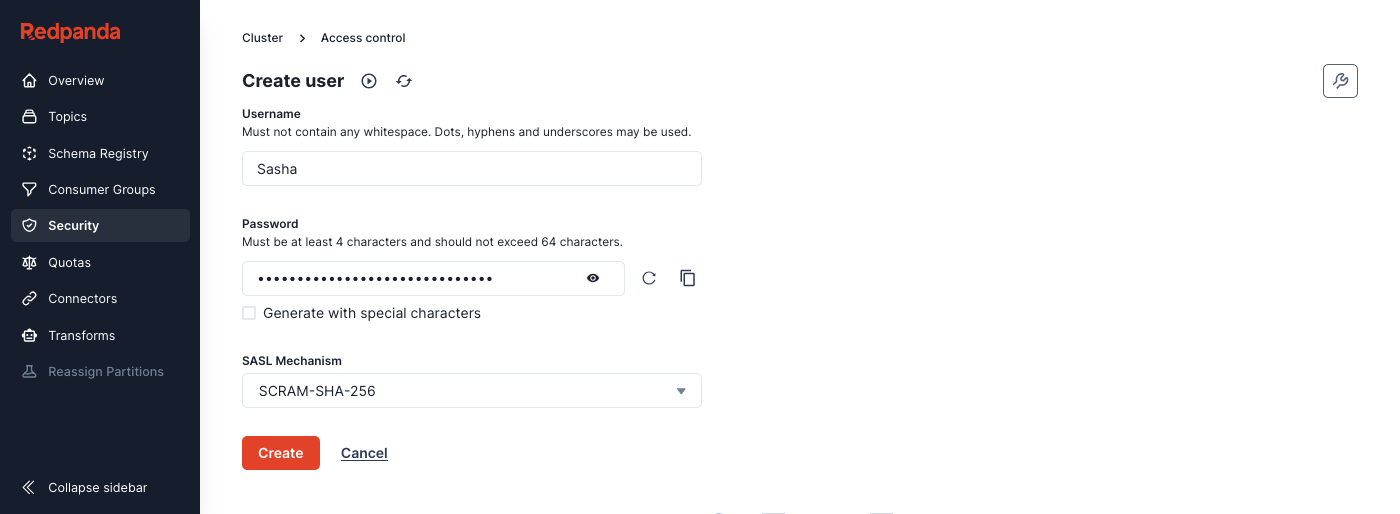Click the Connectors link icon
Viewport: 1400px width, 514px height.
tap(30, 299)
